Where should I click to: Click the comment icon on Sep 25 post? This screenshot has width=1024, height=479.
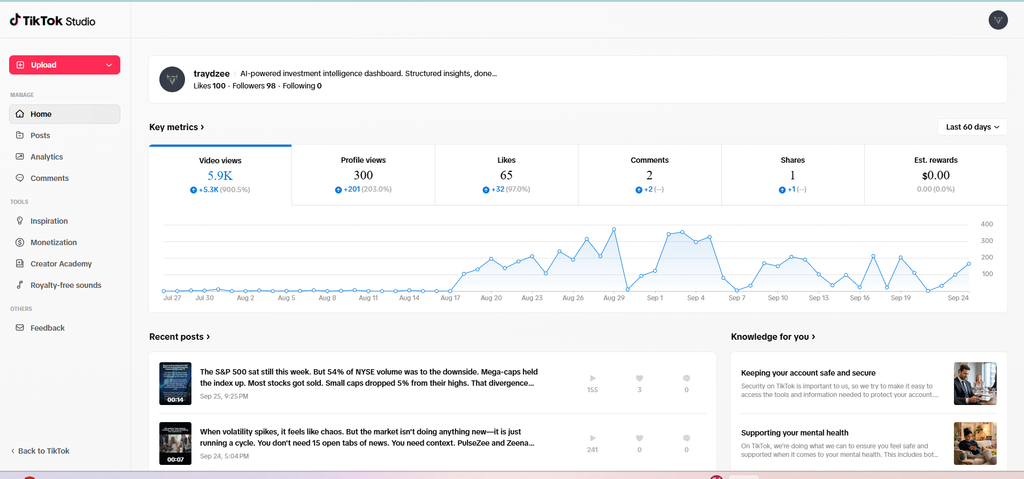[x=686, y=378]
